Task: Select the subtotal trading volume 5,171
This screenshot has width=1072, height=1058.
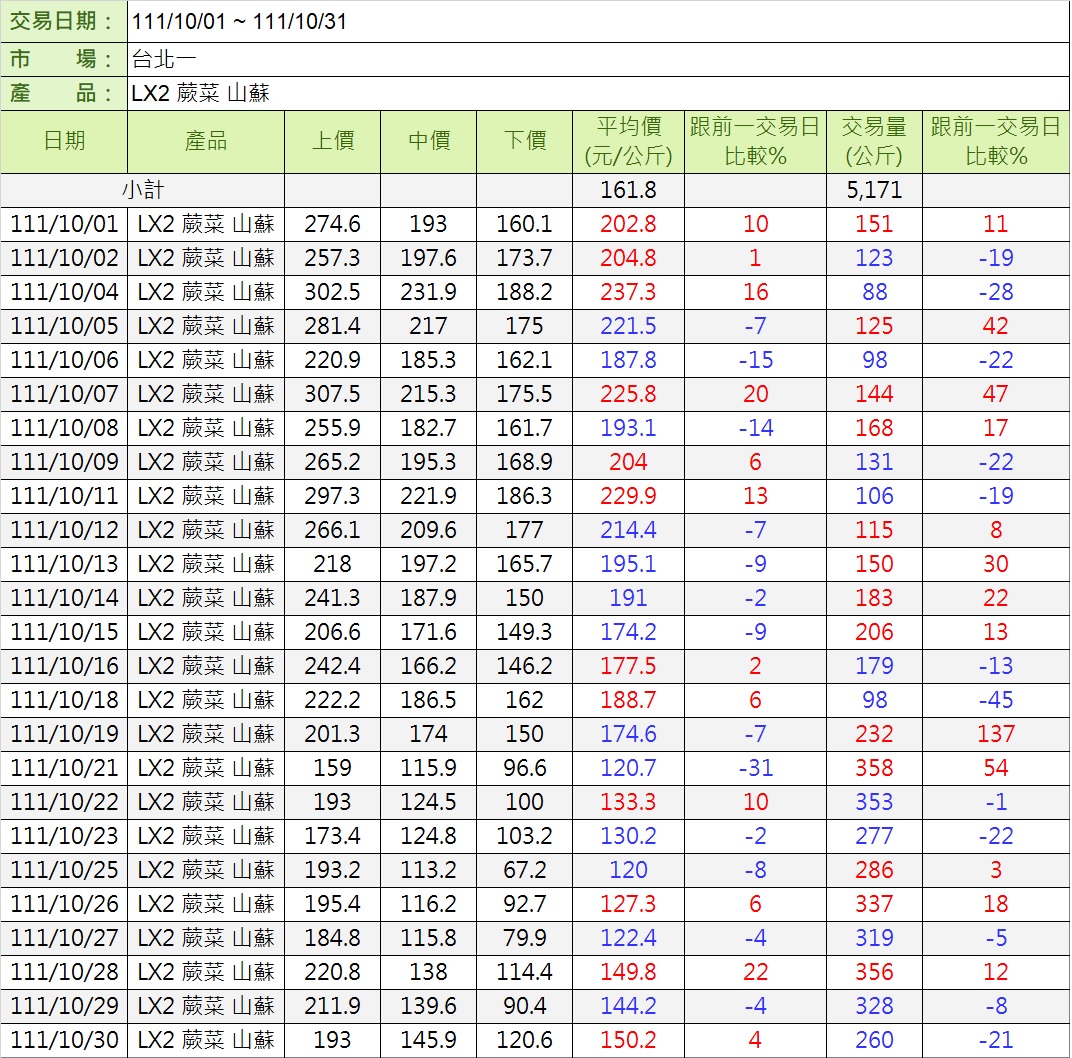Action: pos(873,190)
